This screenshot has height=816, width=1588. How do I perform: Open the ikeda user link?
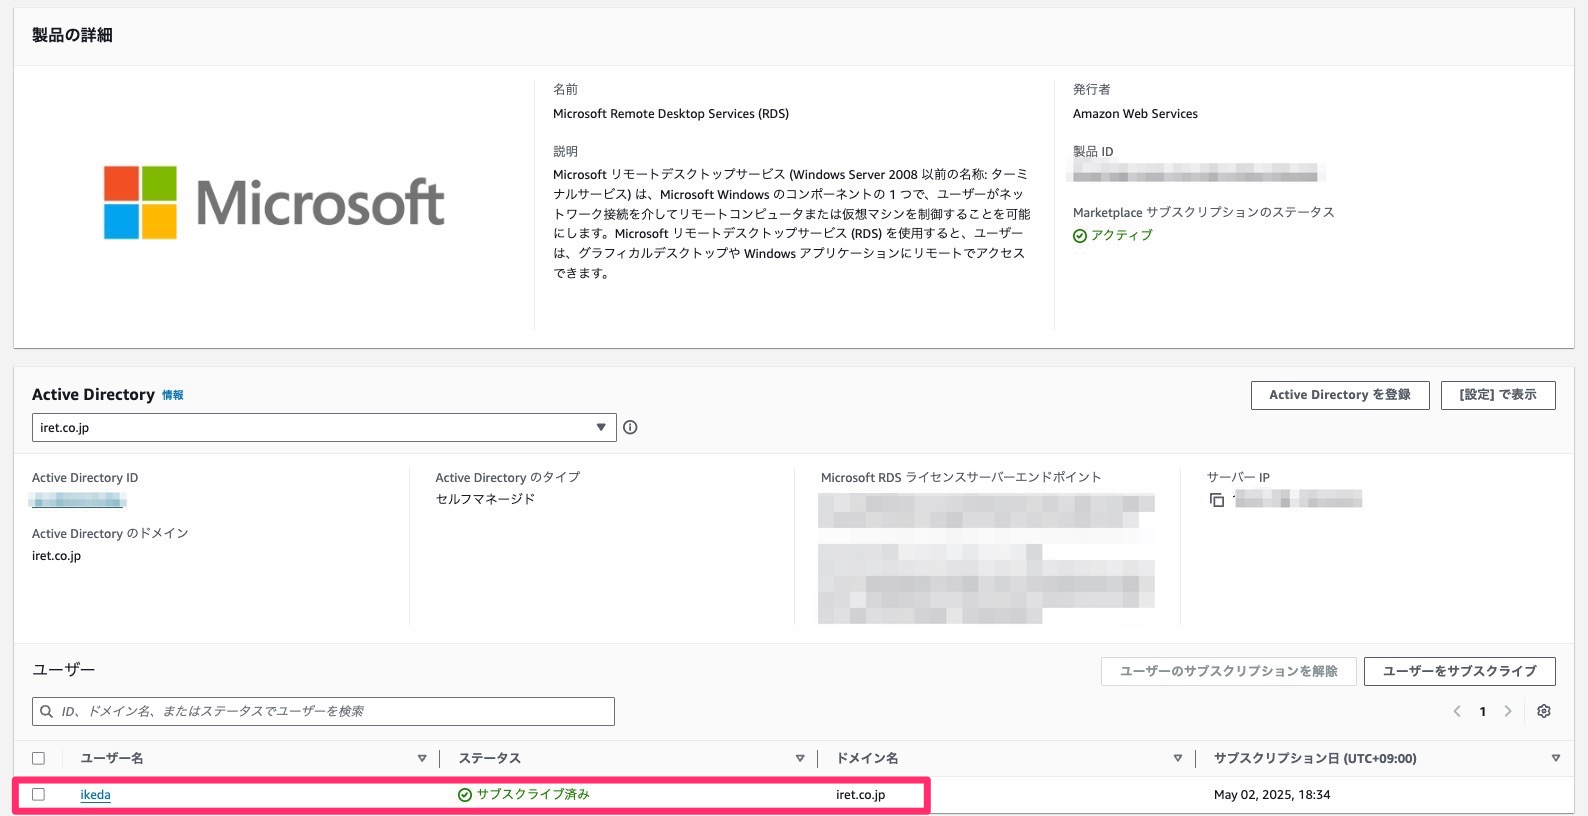(x=95, y=795)
